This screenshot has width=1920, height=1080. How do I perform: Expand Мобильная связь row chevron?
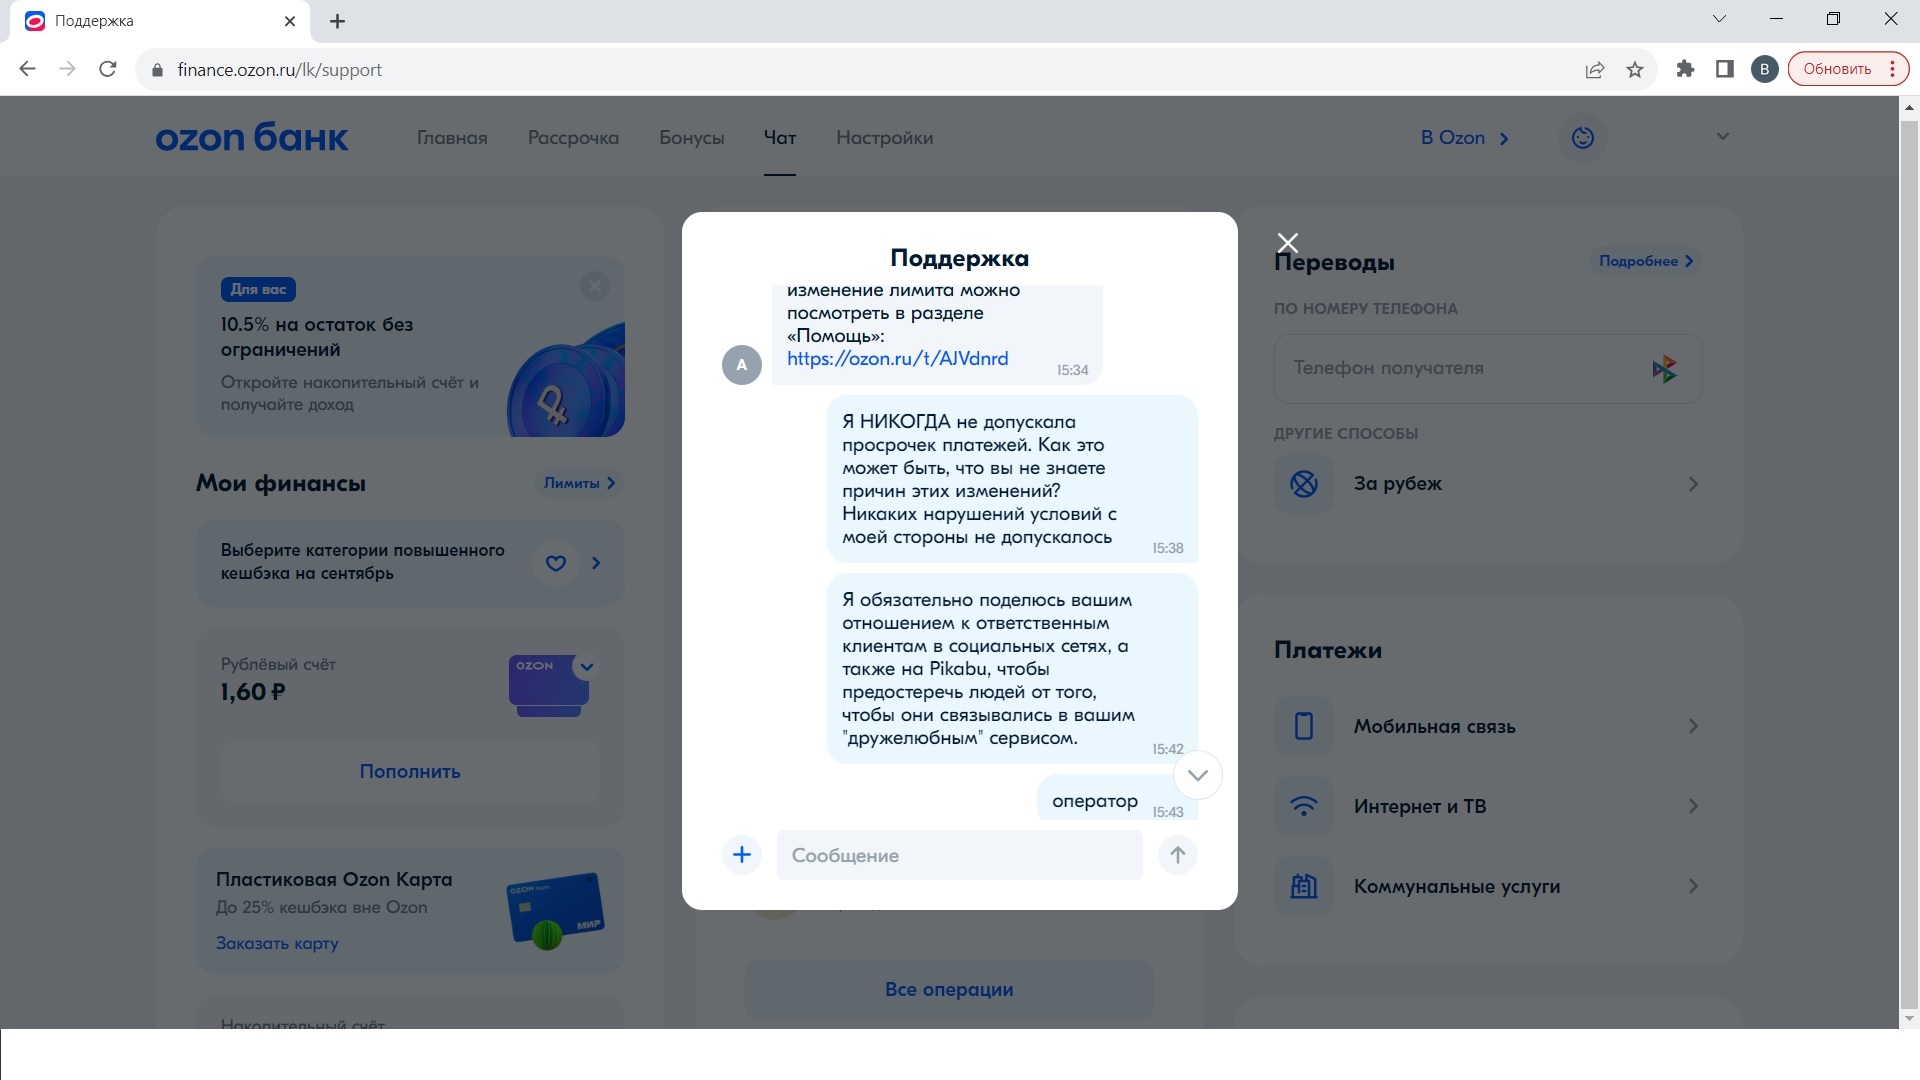pyautogui.click(x=1693, y=726)
